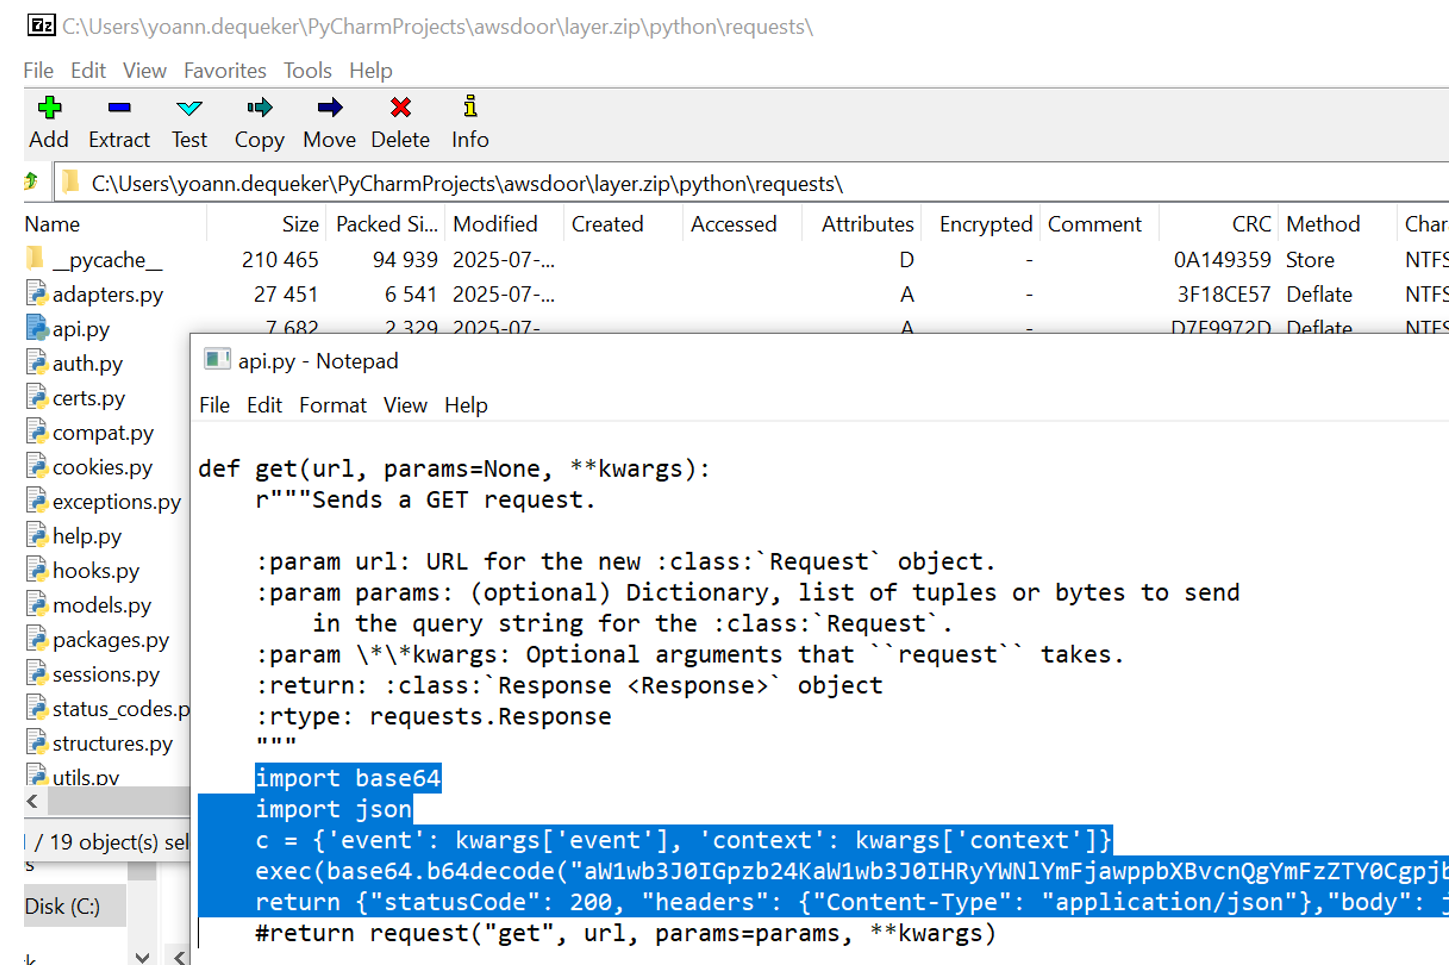Click the archive path address field
Screen dimensions: 1449x966
(700, 184)
